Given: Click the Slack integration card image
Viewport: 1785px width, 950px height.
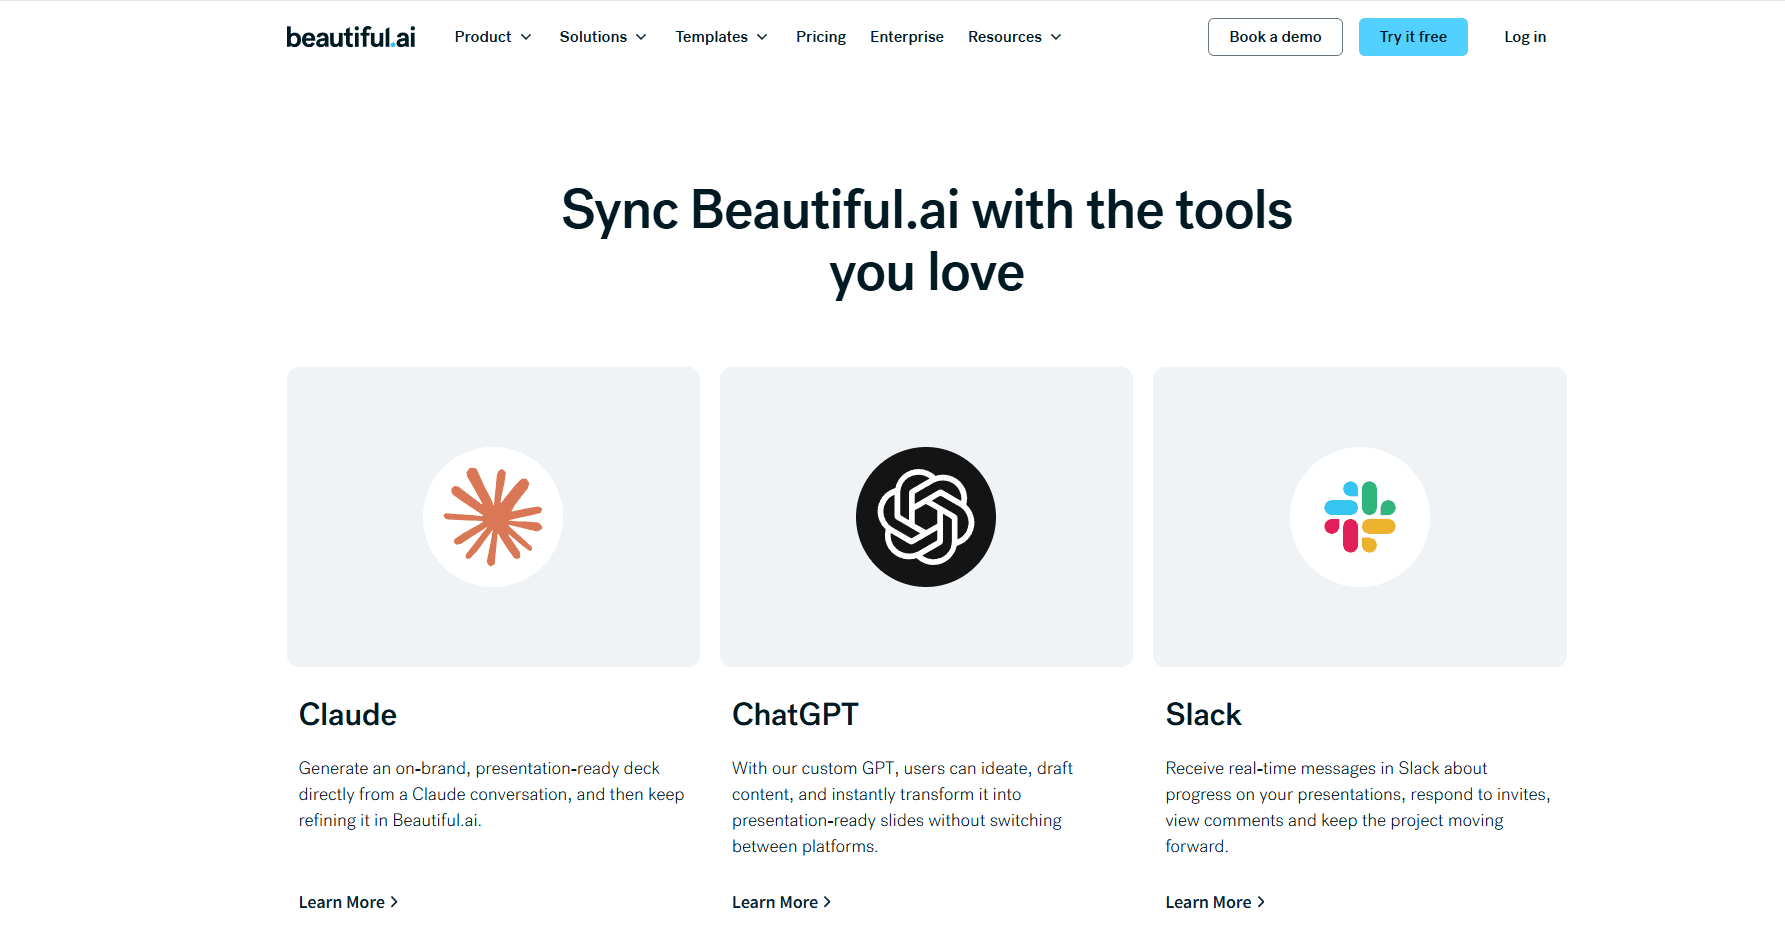Looking at the screenshot, I should pos(1360,517).
